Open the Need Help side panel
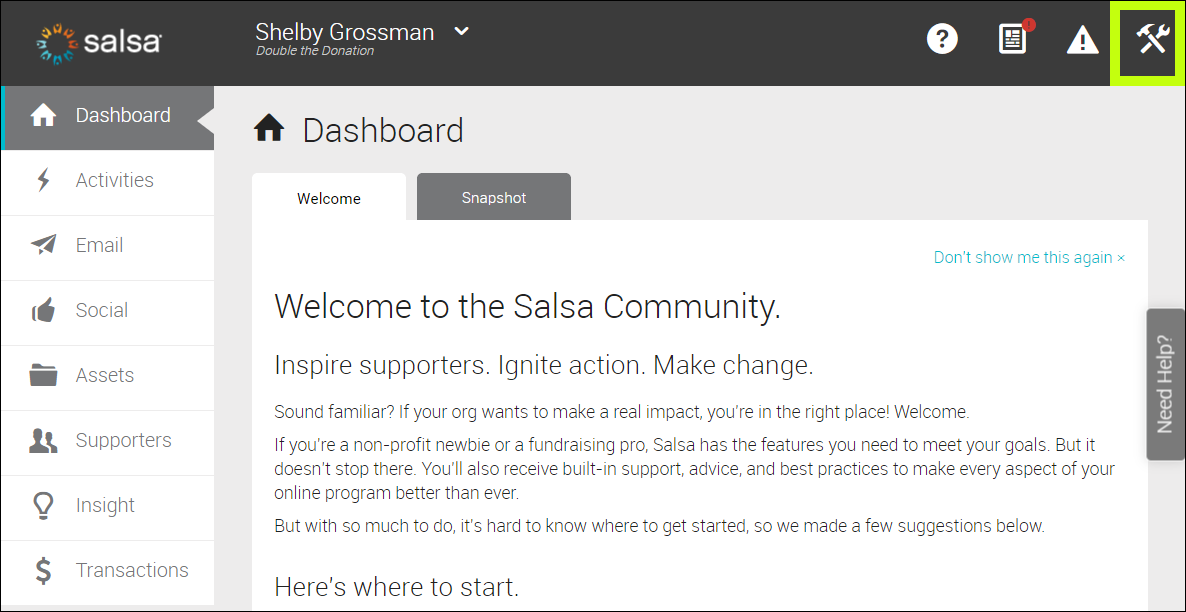 (1165, 385)
